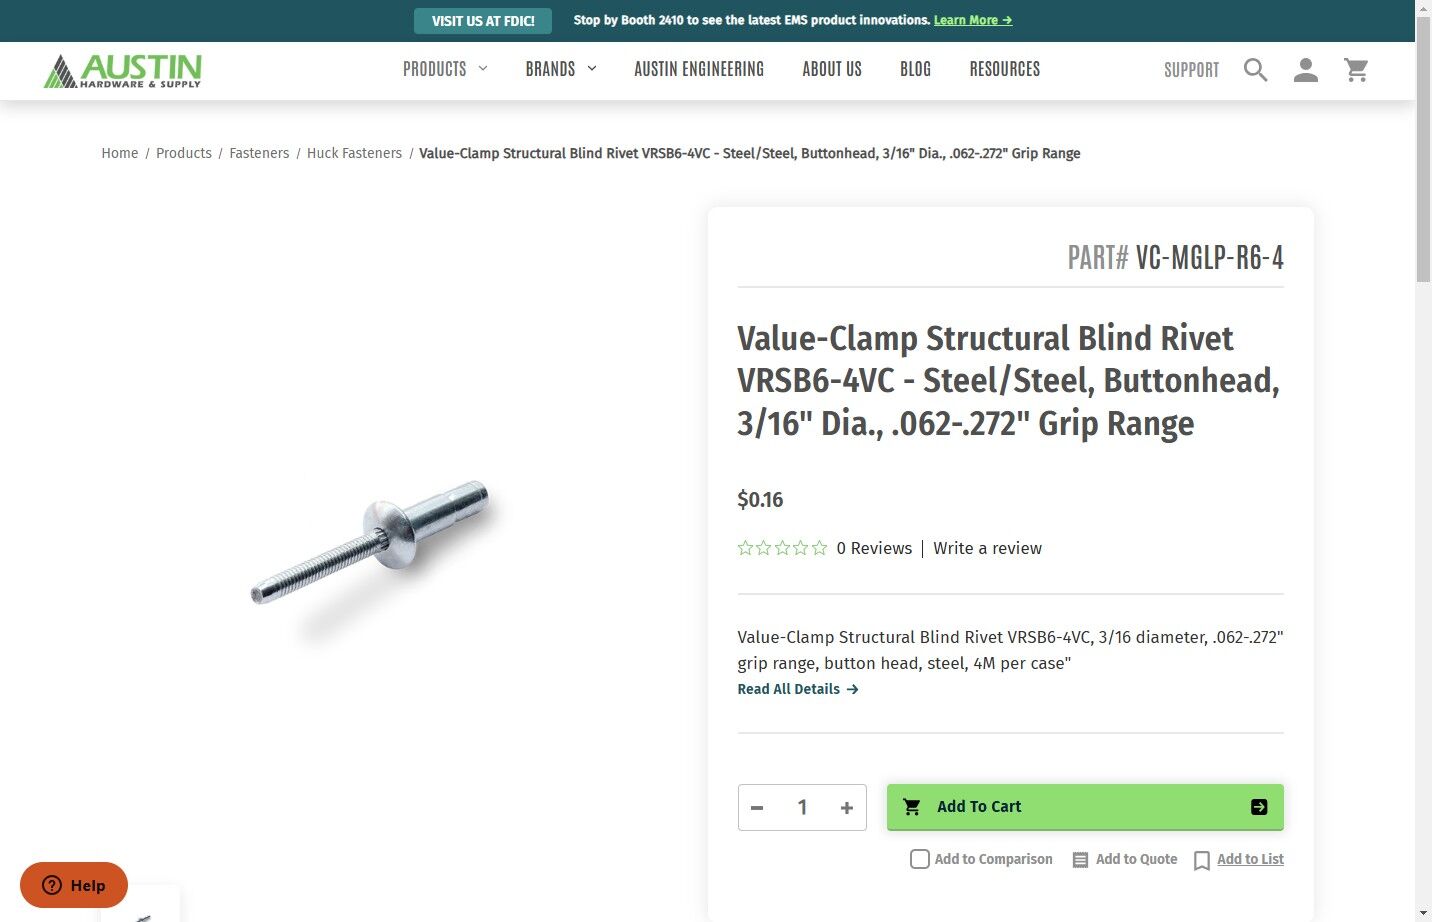The height and width of the screenshot is (922, 1432).
Task: Expand the Brands dropdown menu
Action: pos(561,69)
